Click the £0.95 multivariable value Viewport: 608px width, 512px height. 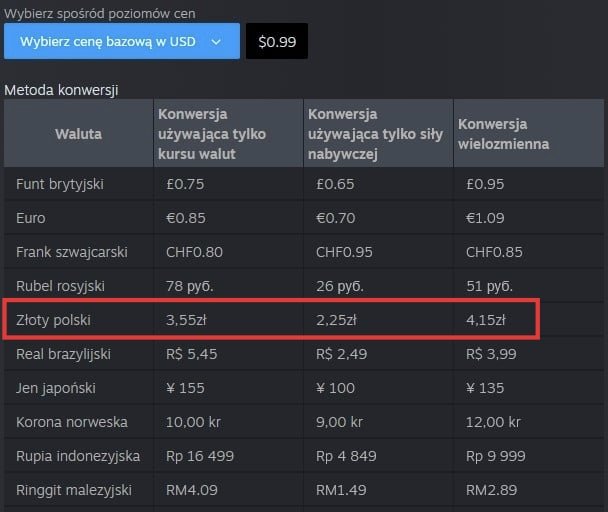point(485,184)
